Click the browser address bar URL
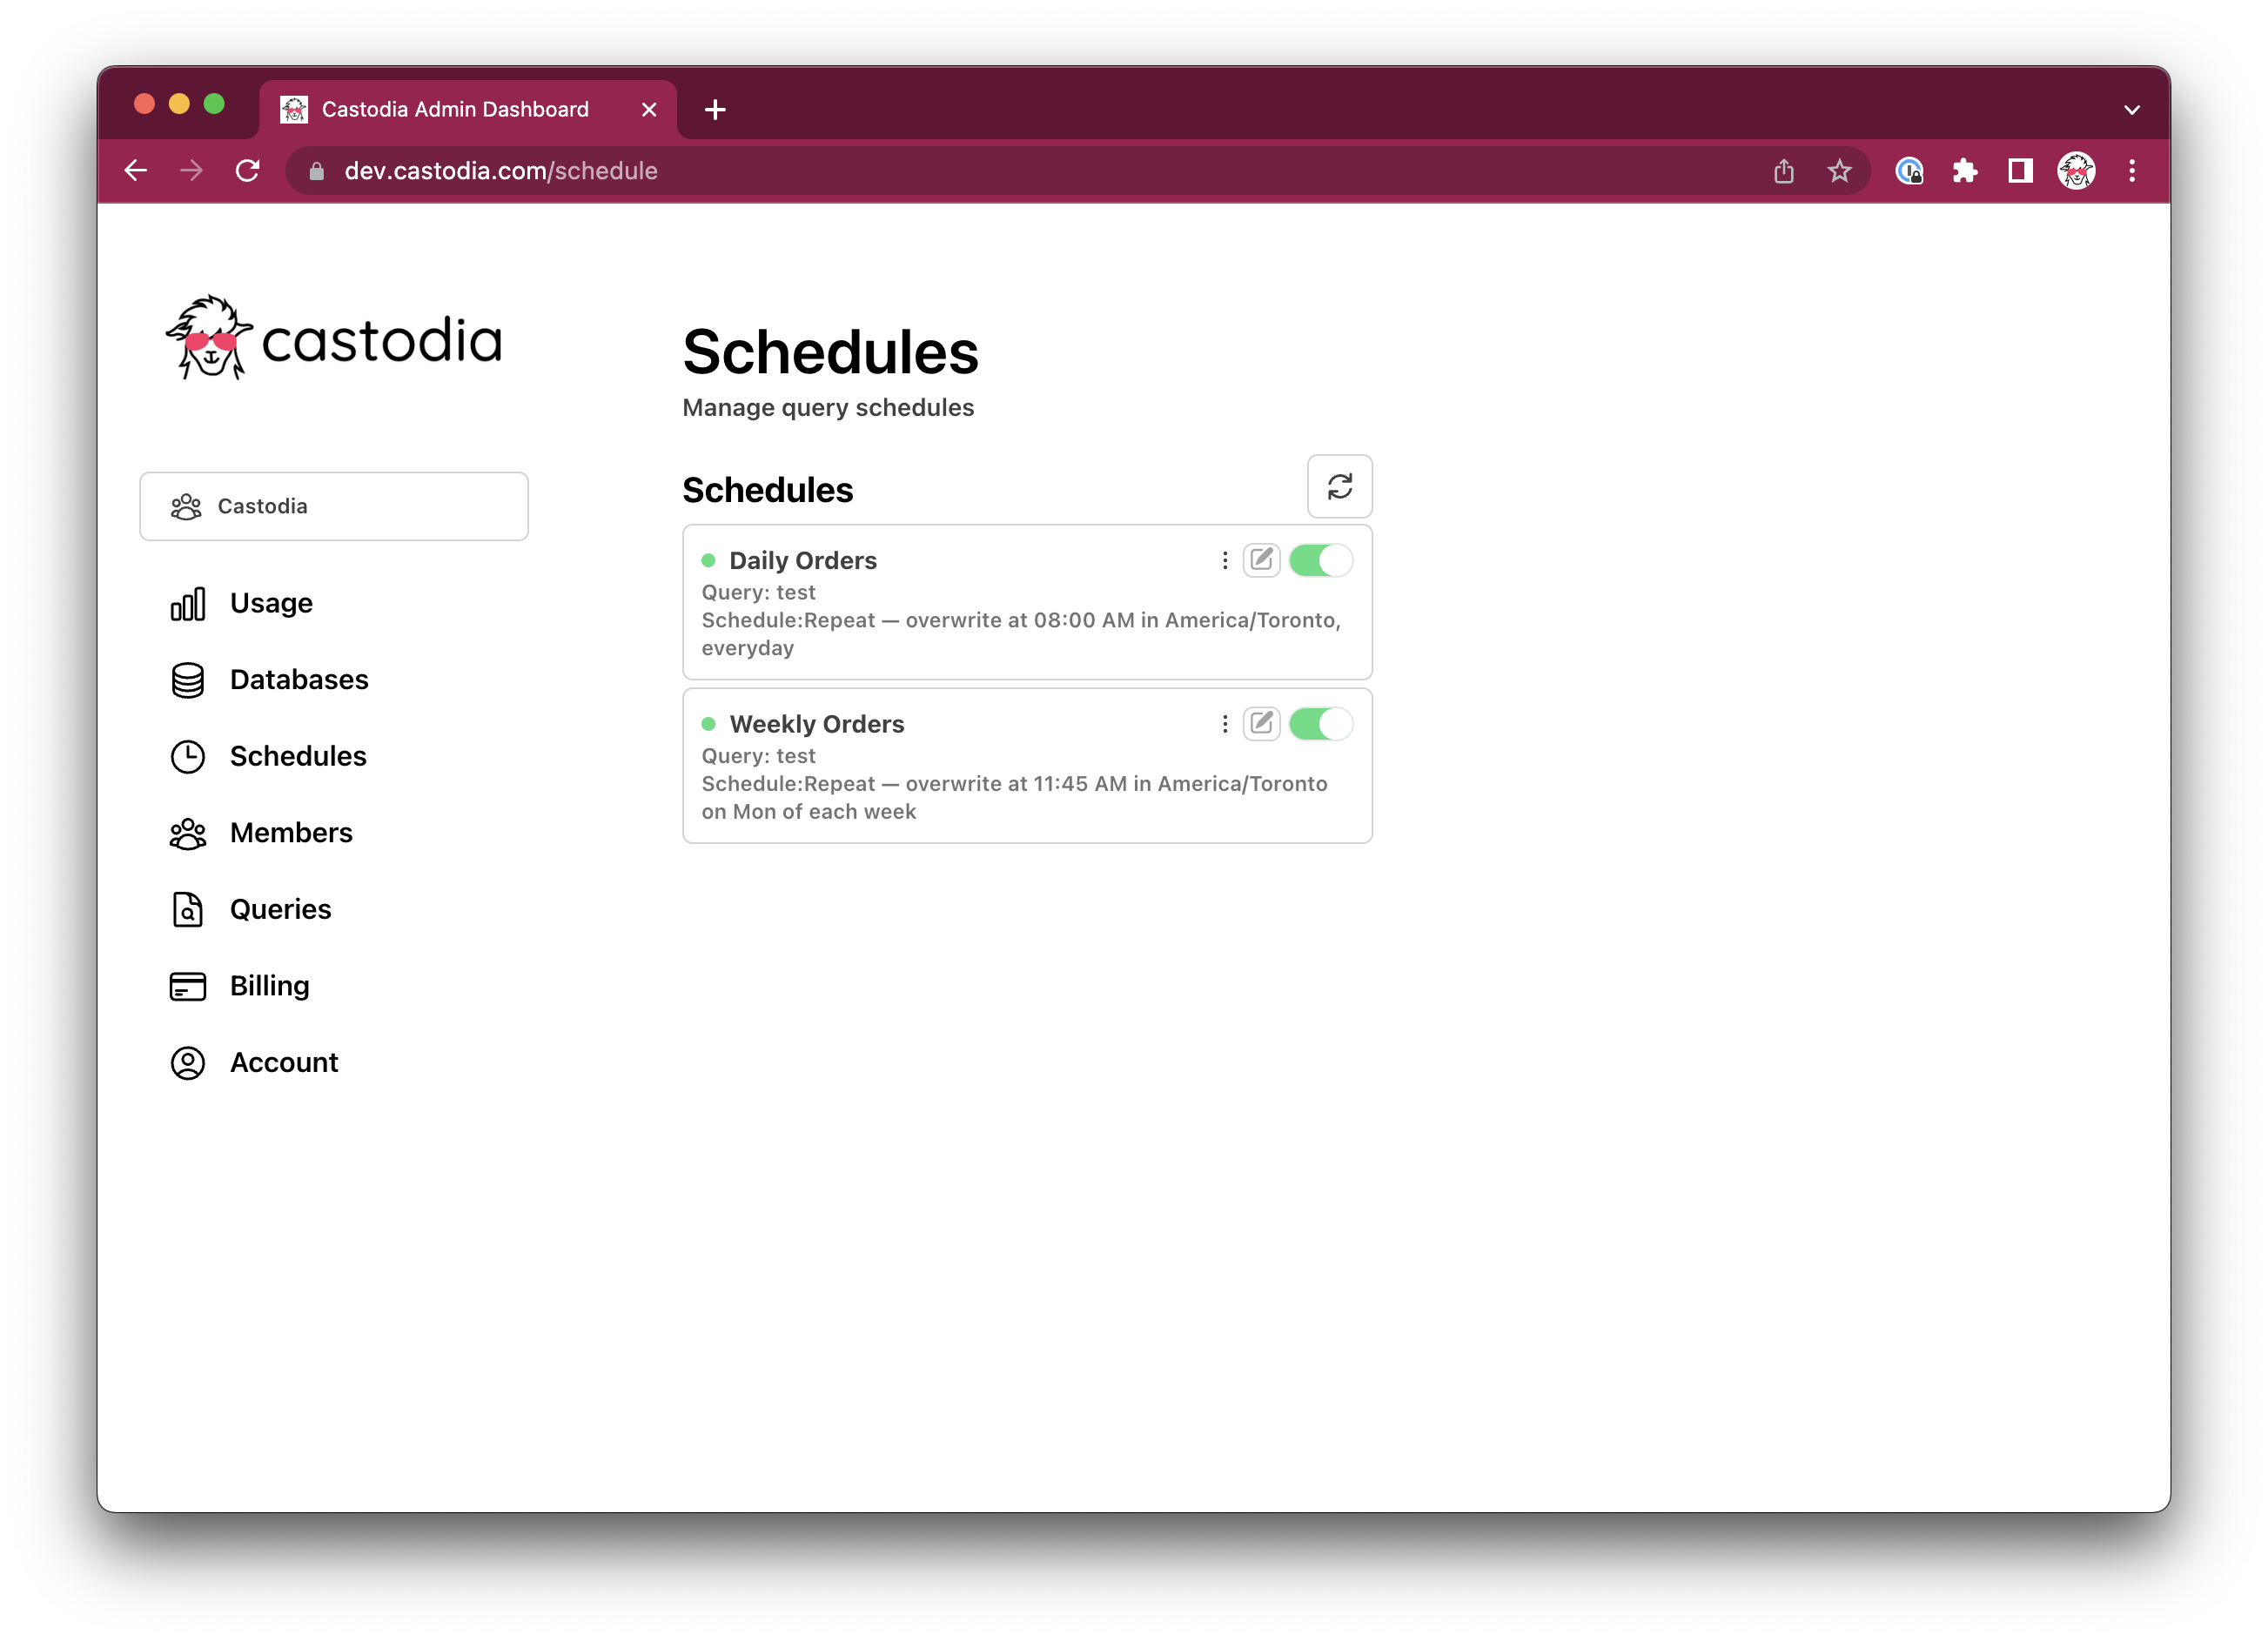 (x=500, y=171)
